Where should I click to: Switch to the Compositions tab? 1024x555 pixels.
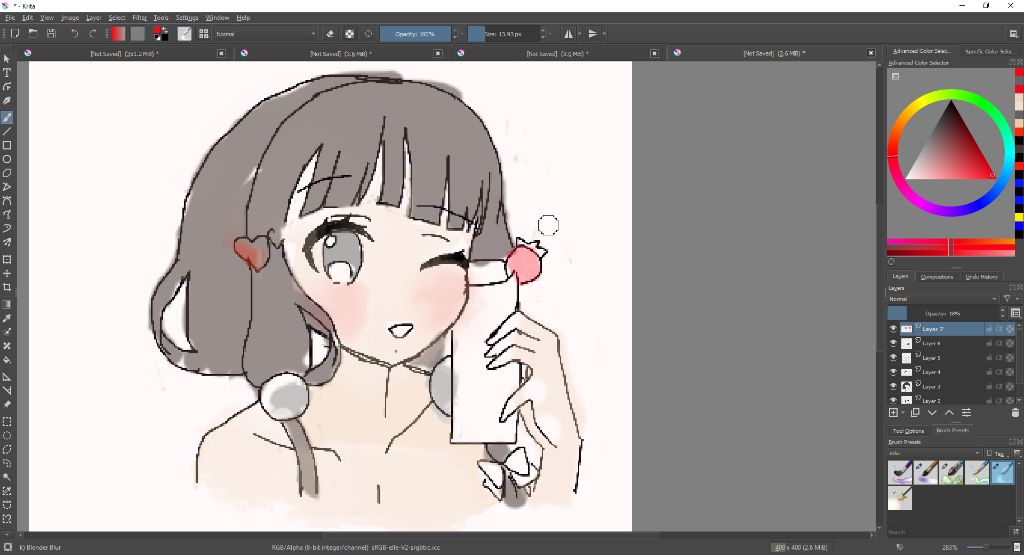tap(936, 277)
